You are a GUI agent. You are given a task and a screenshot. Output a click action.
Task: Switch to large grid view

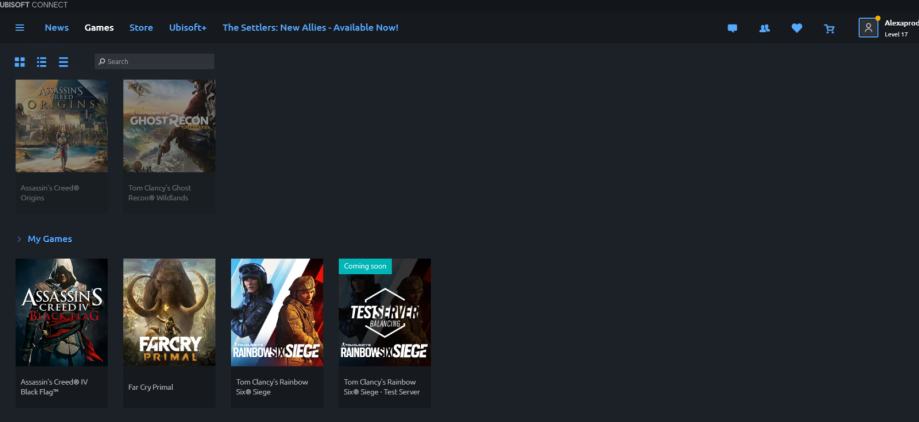19,62
